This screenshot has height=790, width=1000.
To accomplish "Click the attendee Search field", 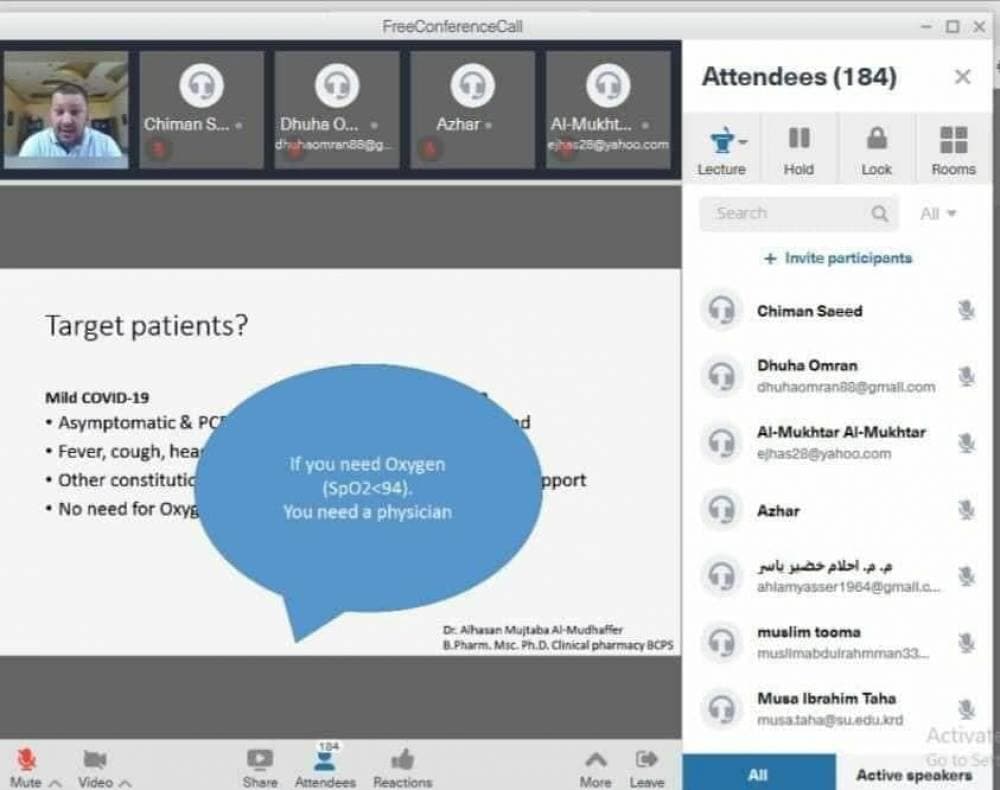I will coord(785,213).
